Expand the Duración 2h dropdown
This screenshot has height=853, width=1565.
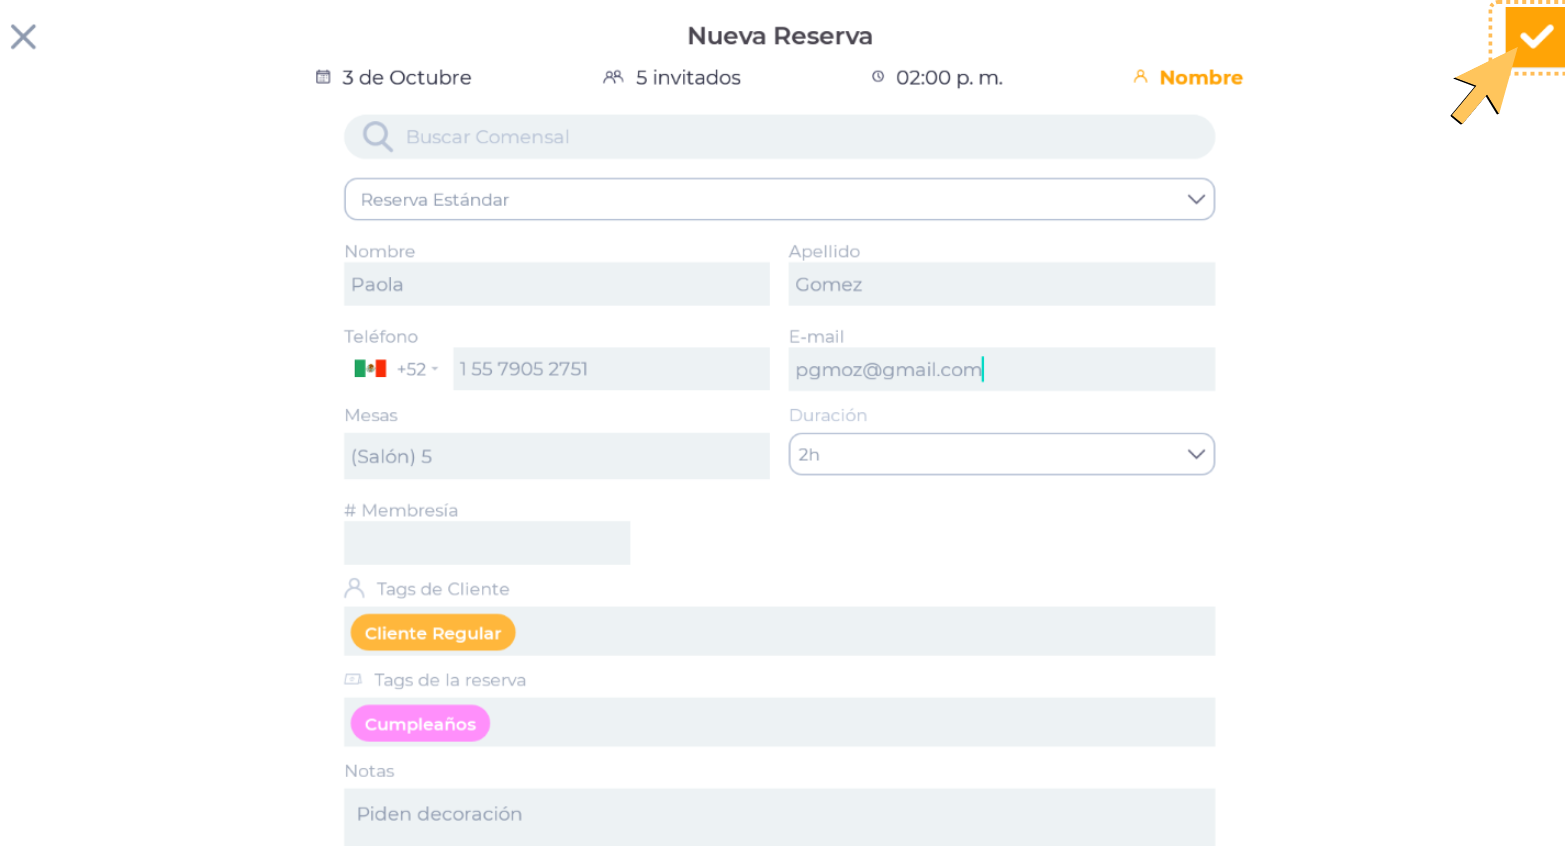coord(1001,454)
